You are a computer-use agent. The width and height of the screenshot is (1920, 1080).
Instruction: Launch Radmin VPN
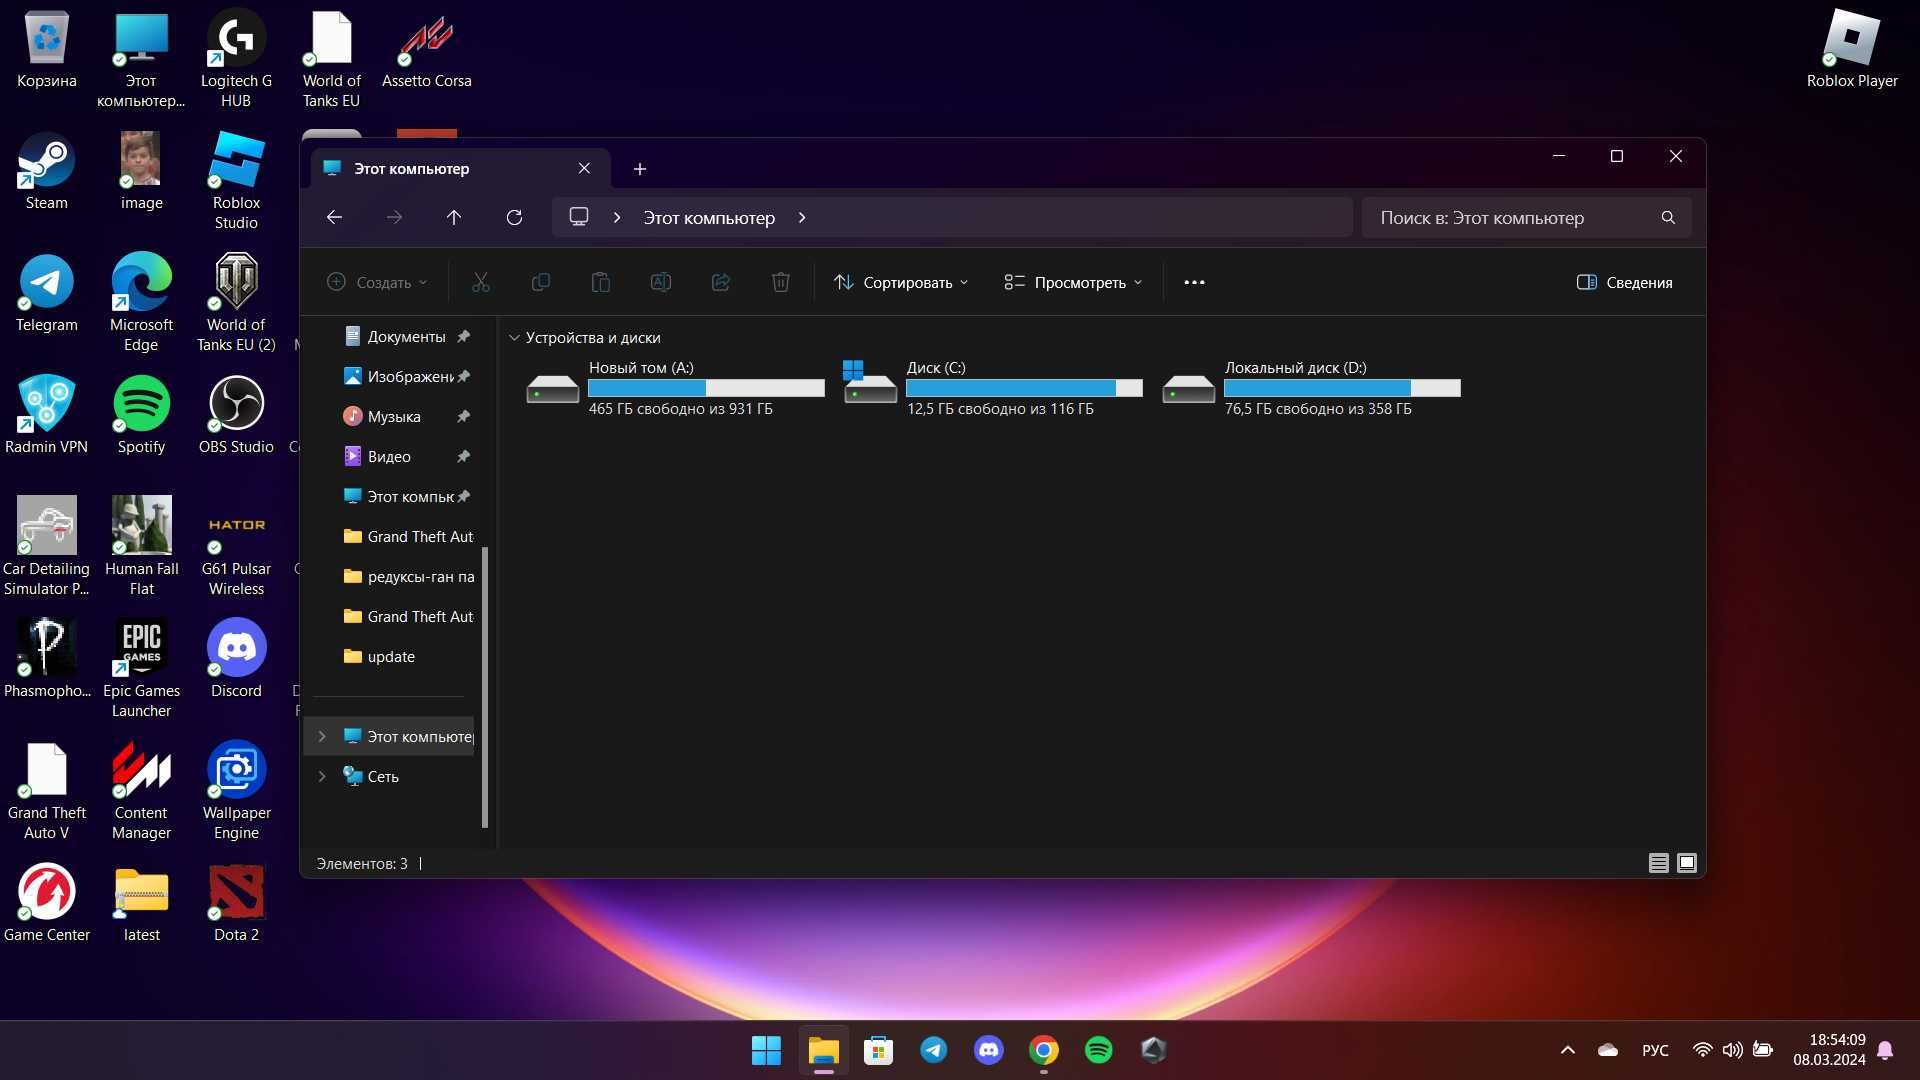click(x=46, y=411)
